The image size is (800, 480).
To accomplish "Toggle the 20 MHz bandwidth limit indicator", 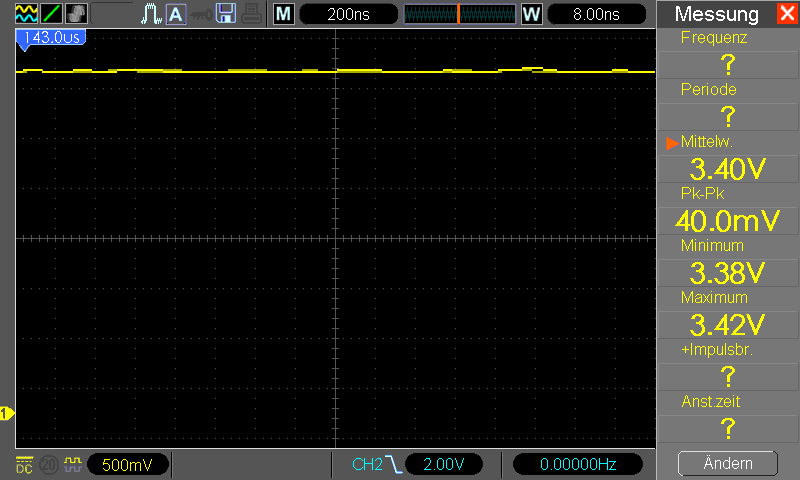I will 47,465.
